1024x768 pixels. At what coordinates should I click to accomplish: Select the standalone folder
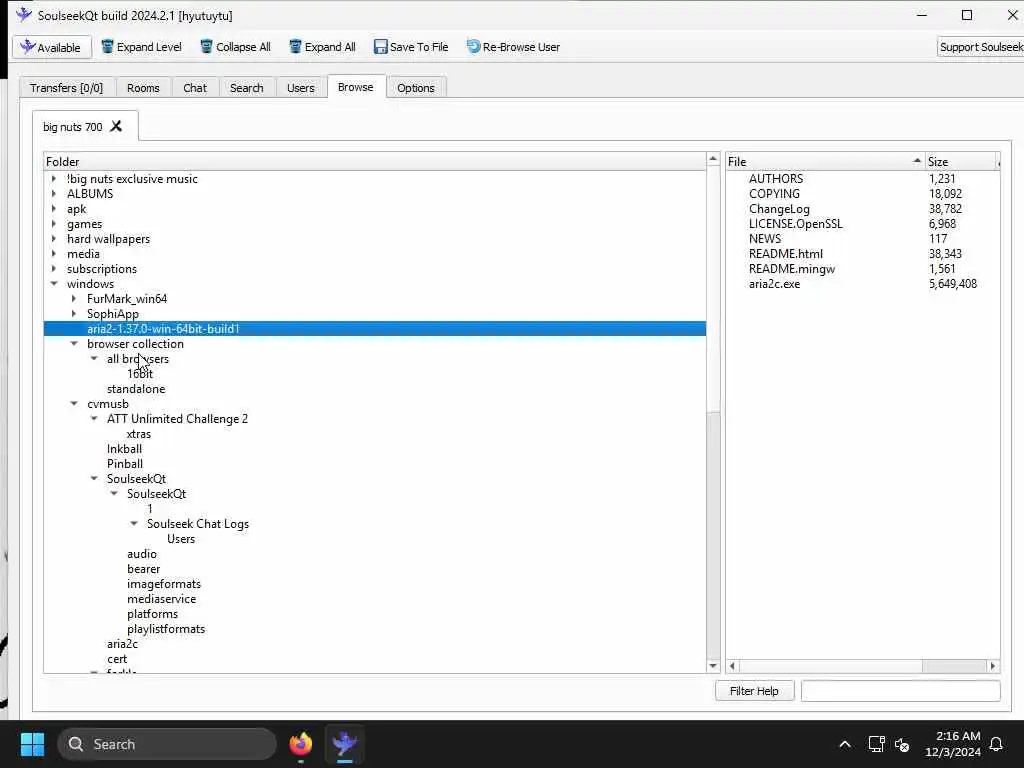[136, 389]
